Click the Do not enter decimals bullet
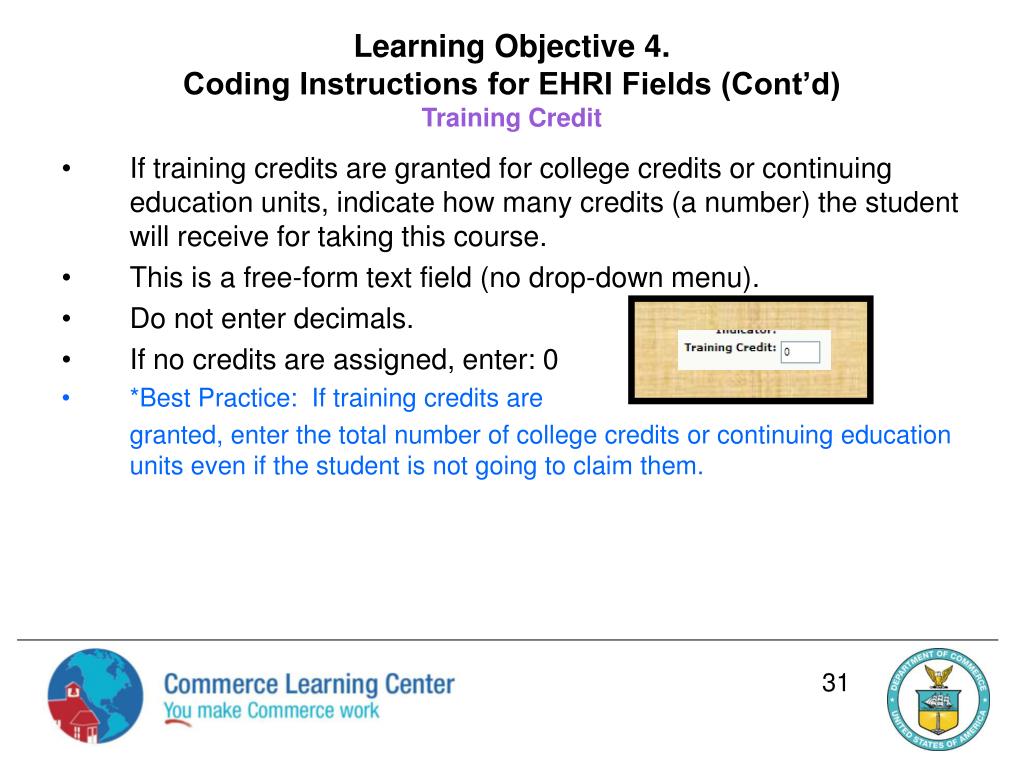This screenshot has width=1024, height=768. (272, 319)
